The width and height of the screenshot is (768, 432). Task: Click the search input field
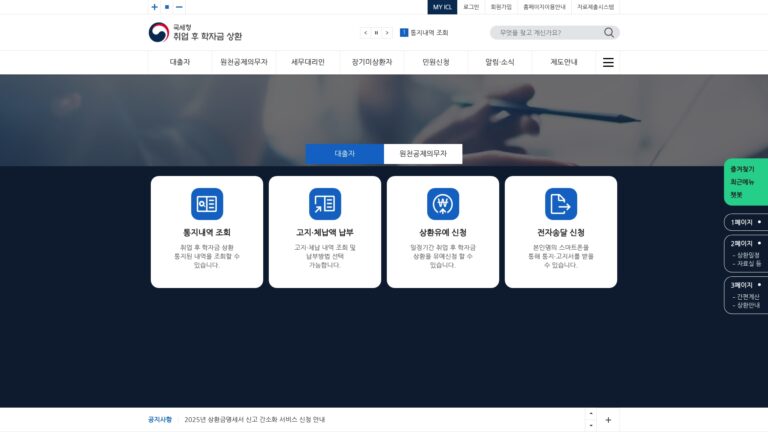click(x=549, y=32)
